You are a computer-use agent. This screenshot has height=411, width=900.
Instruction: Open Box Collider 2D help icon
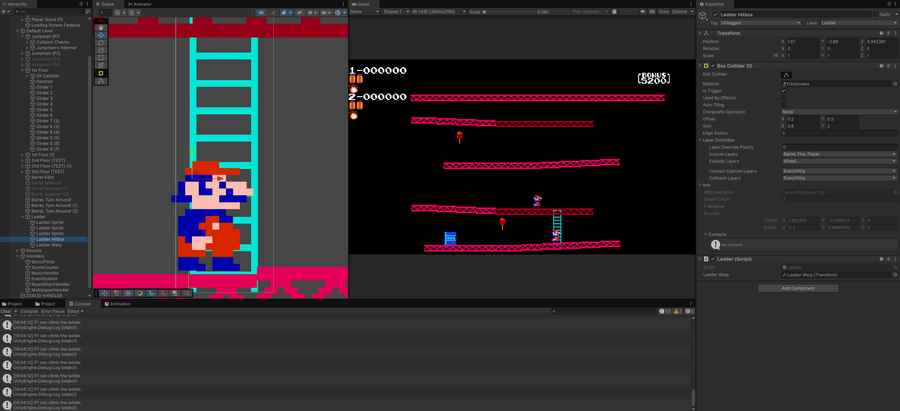(882, 66)
